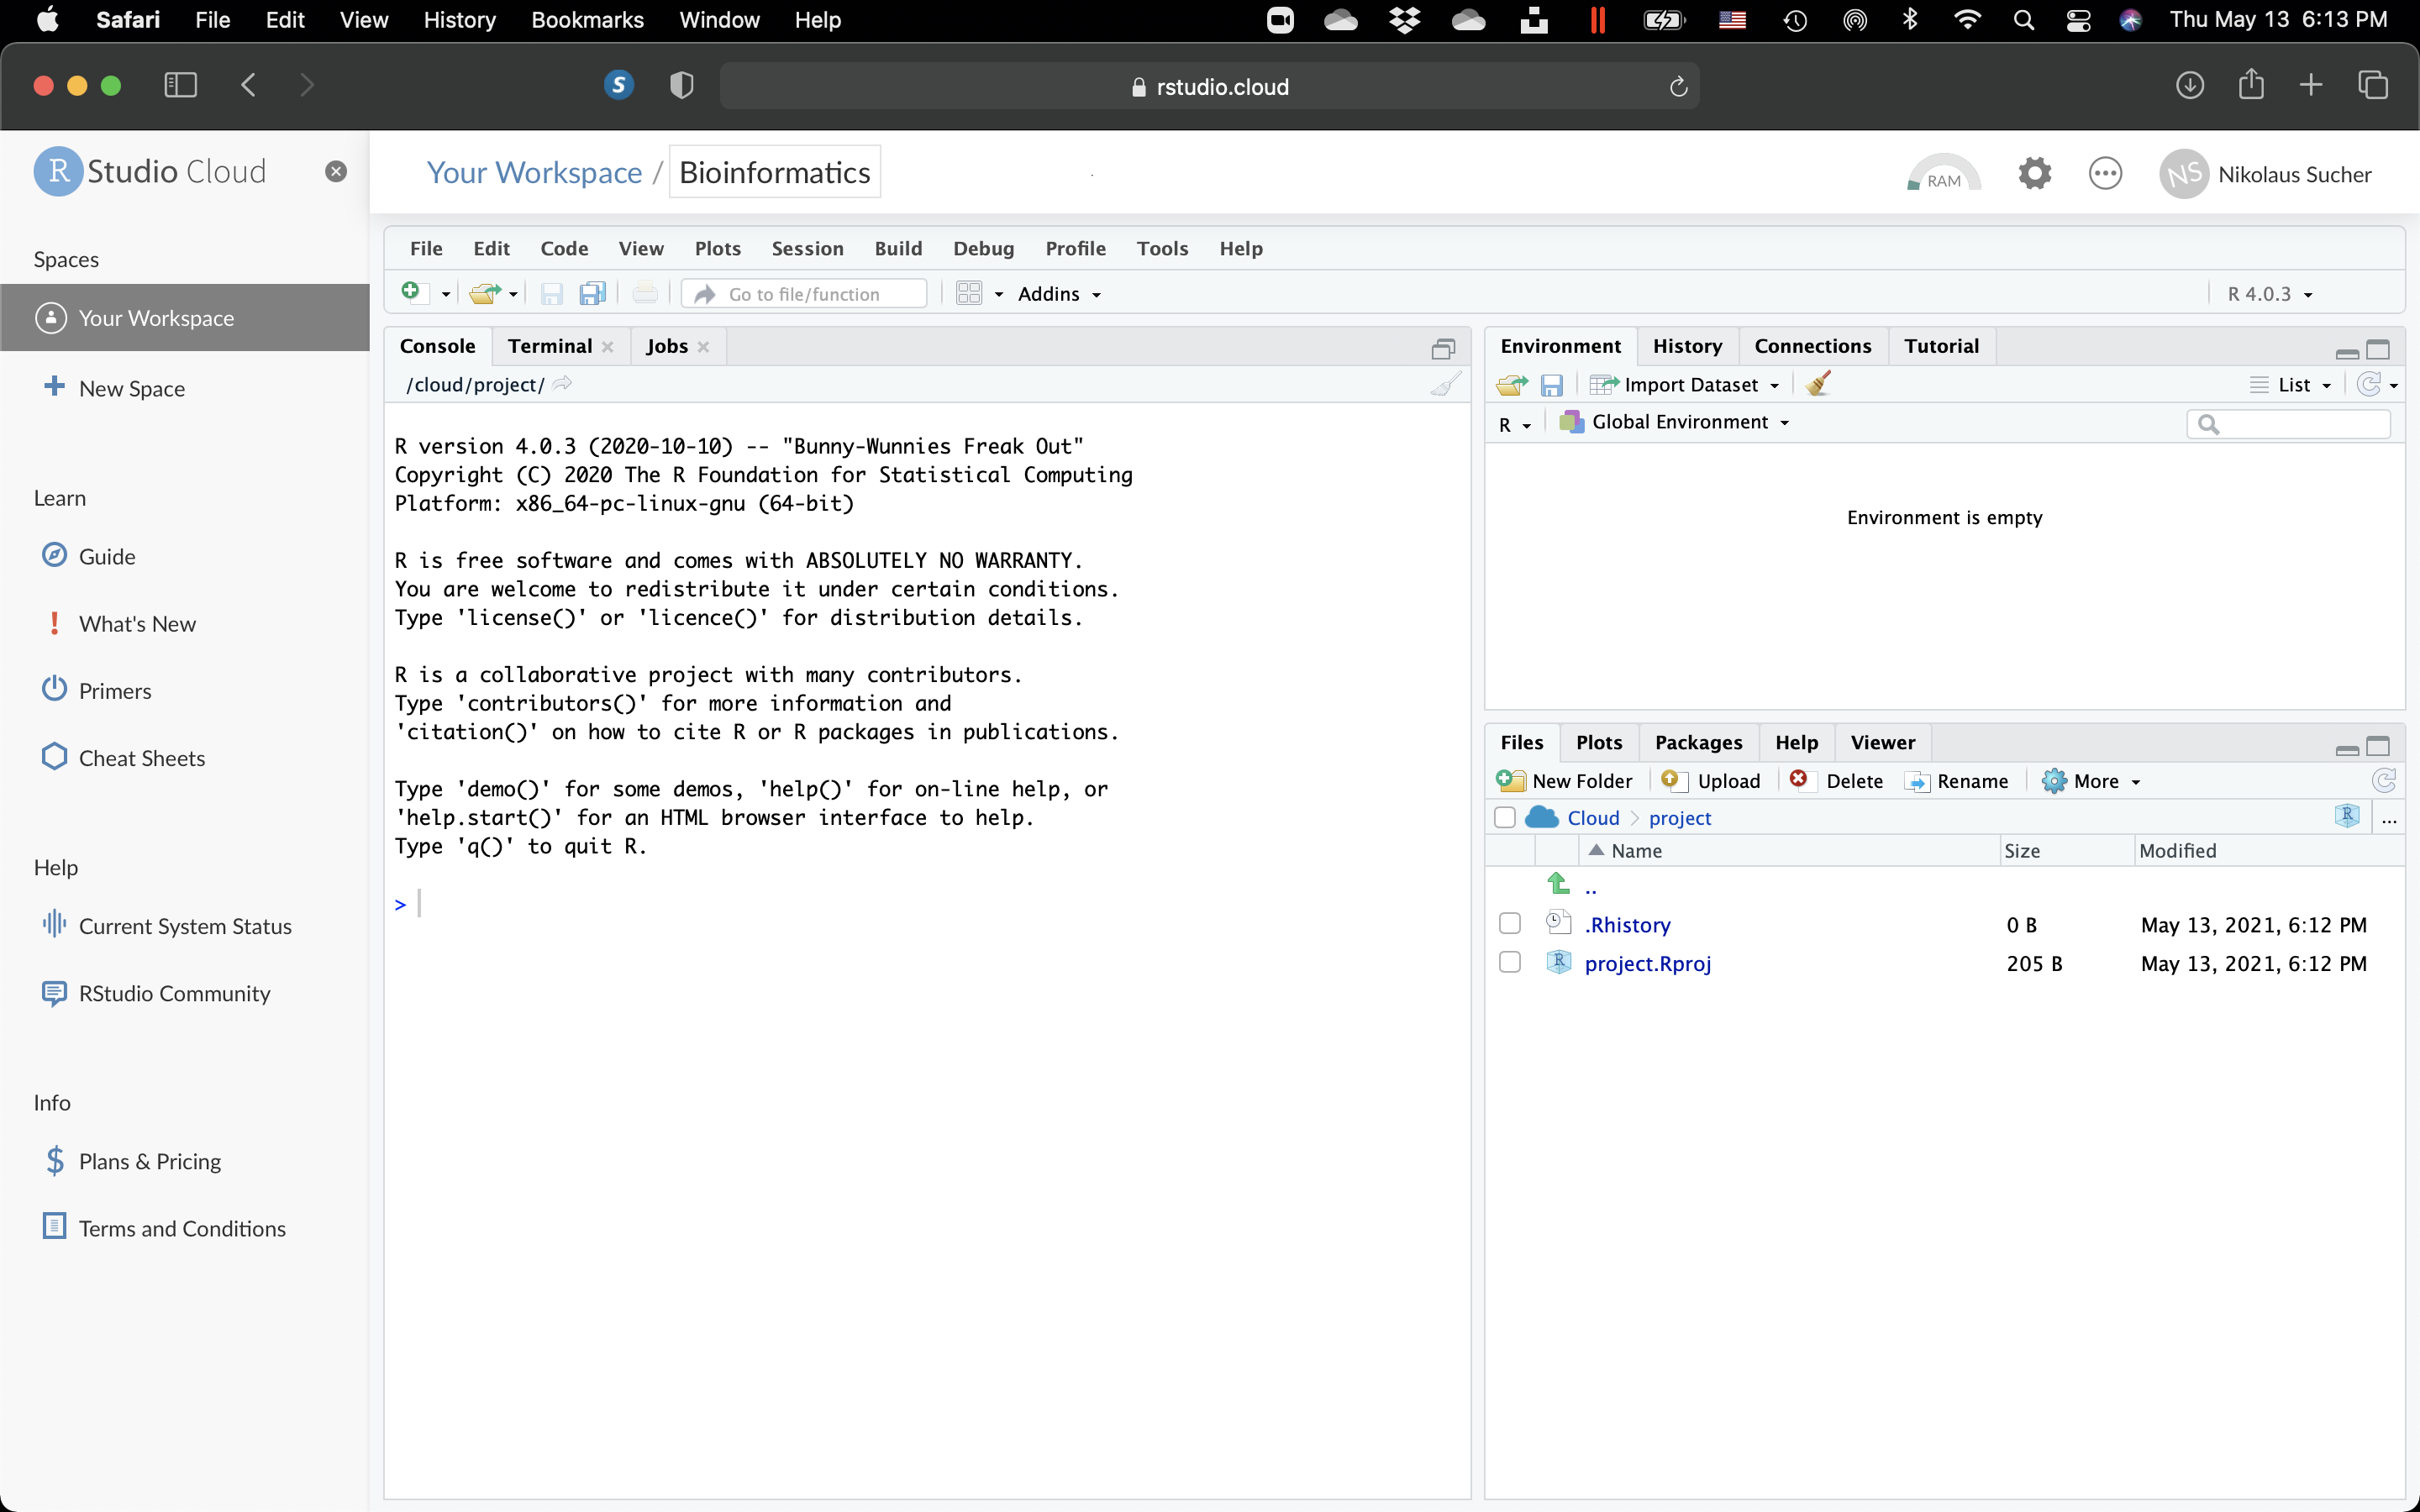Click the Environment search field
The height and width of the screenshot is (1512, 2420).
2288,424
